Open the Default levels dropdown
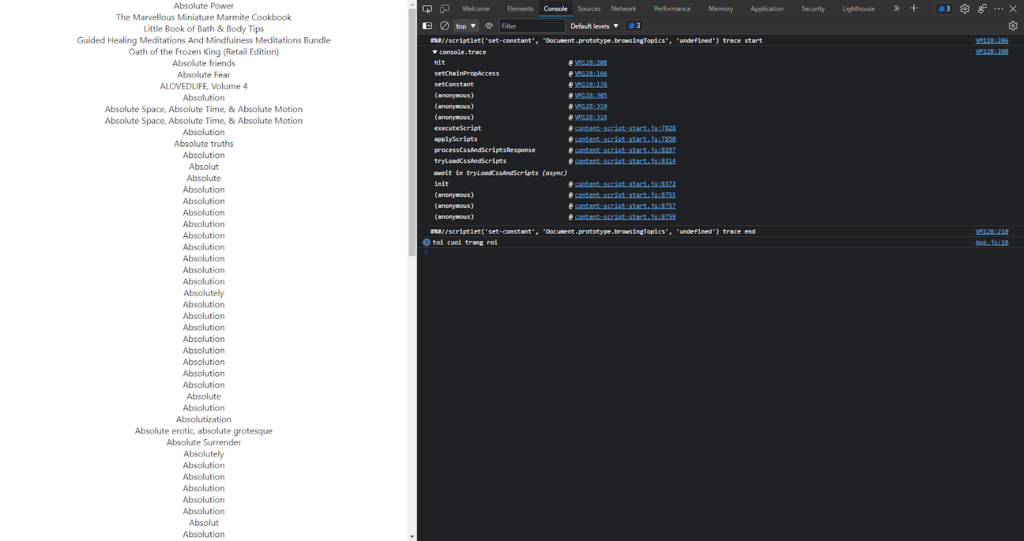The image size is (1024, 541). click(x=594, y=26)
